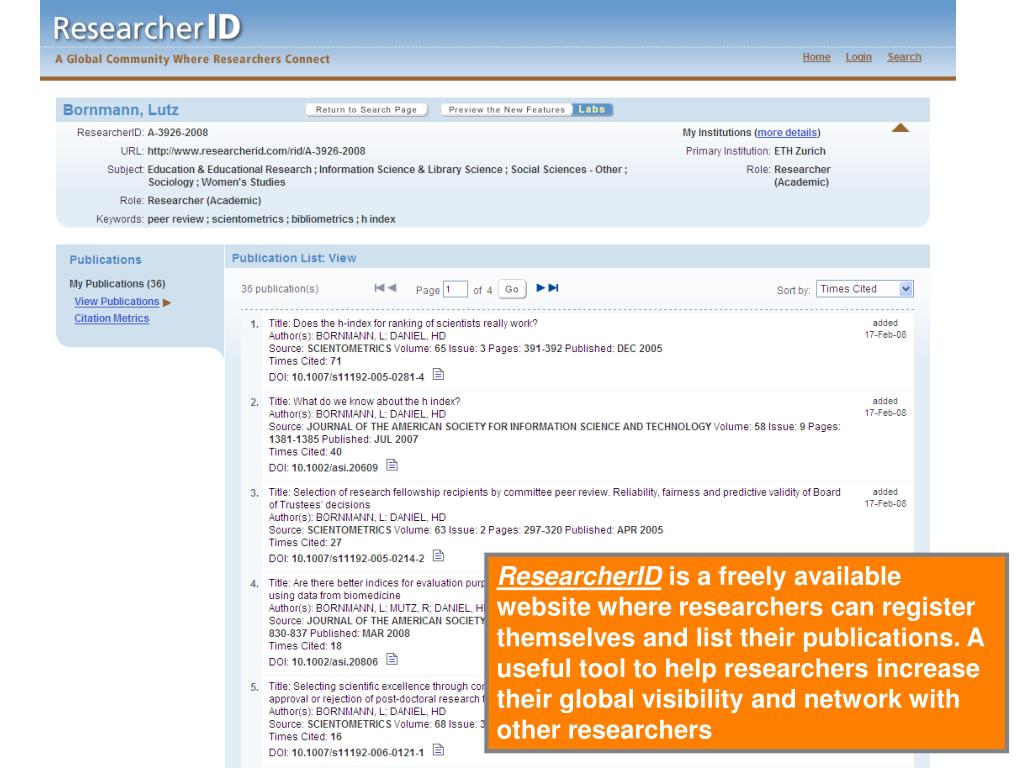Open the Login link
1024x768 pixels.
click(858, 57)
